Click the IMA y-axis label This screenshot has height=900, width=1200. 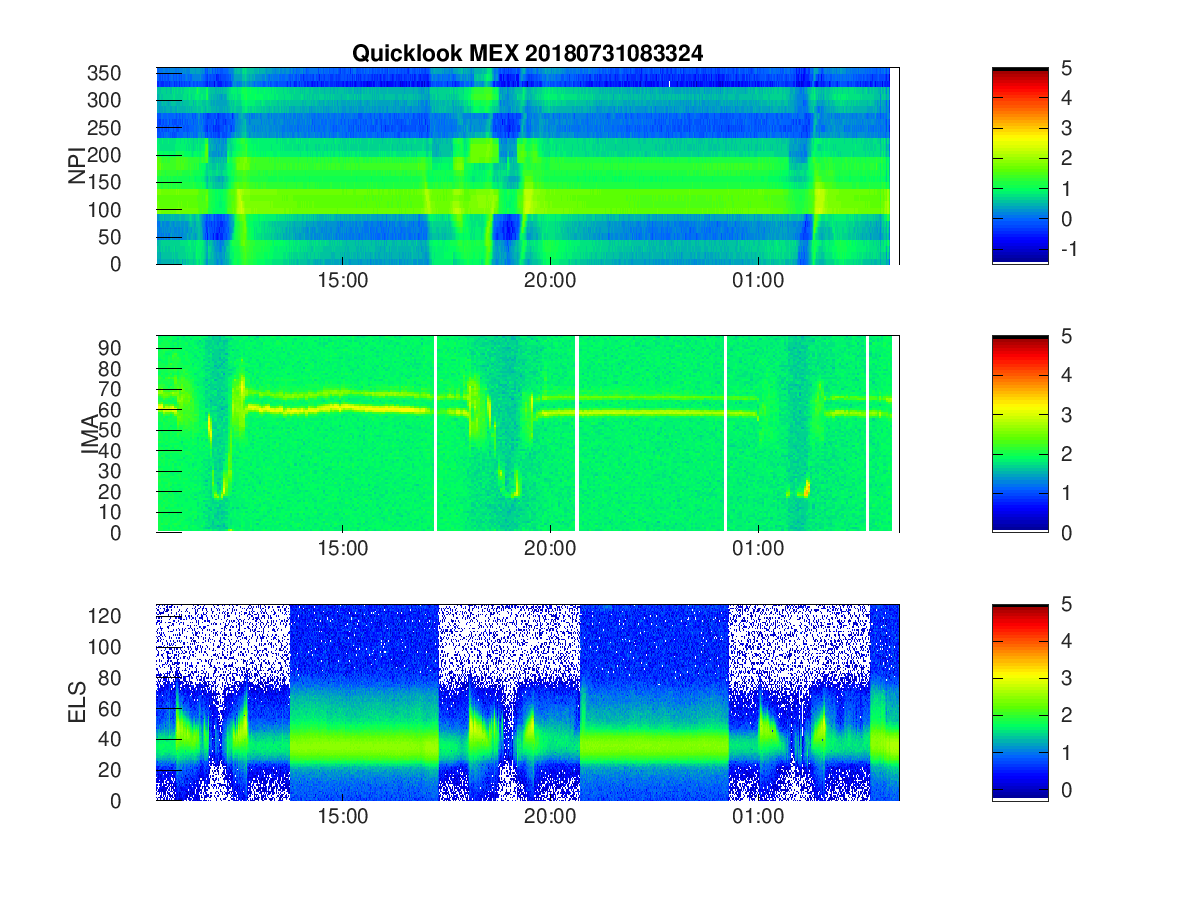pyautogui.click(x=92, y=434)
